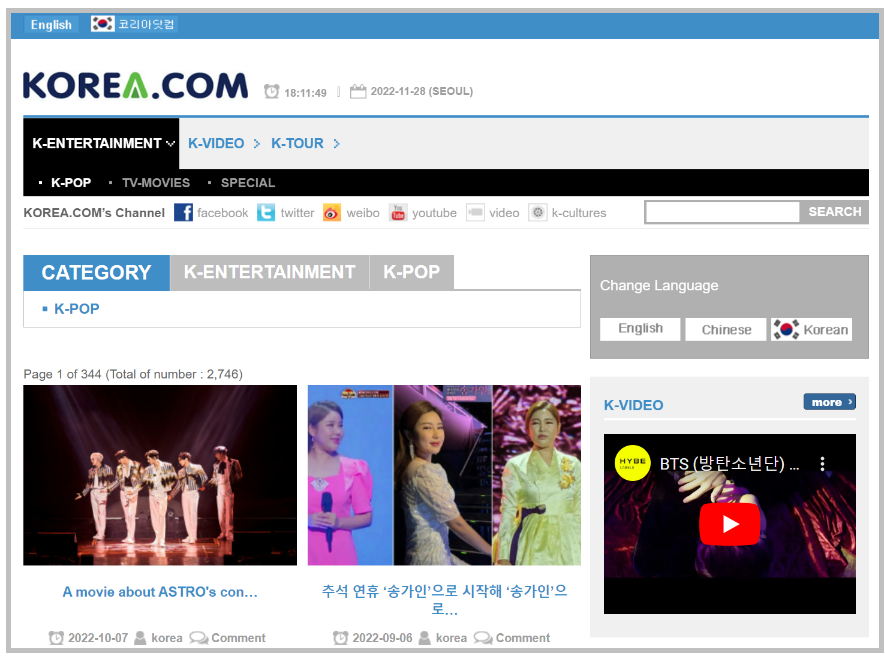
Task: Click Comment under the ASTRO article
Action: coord(238,638)
